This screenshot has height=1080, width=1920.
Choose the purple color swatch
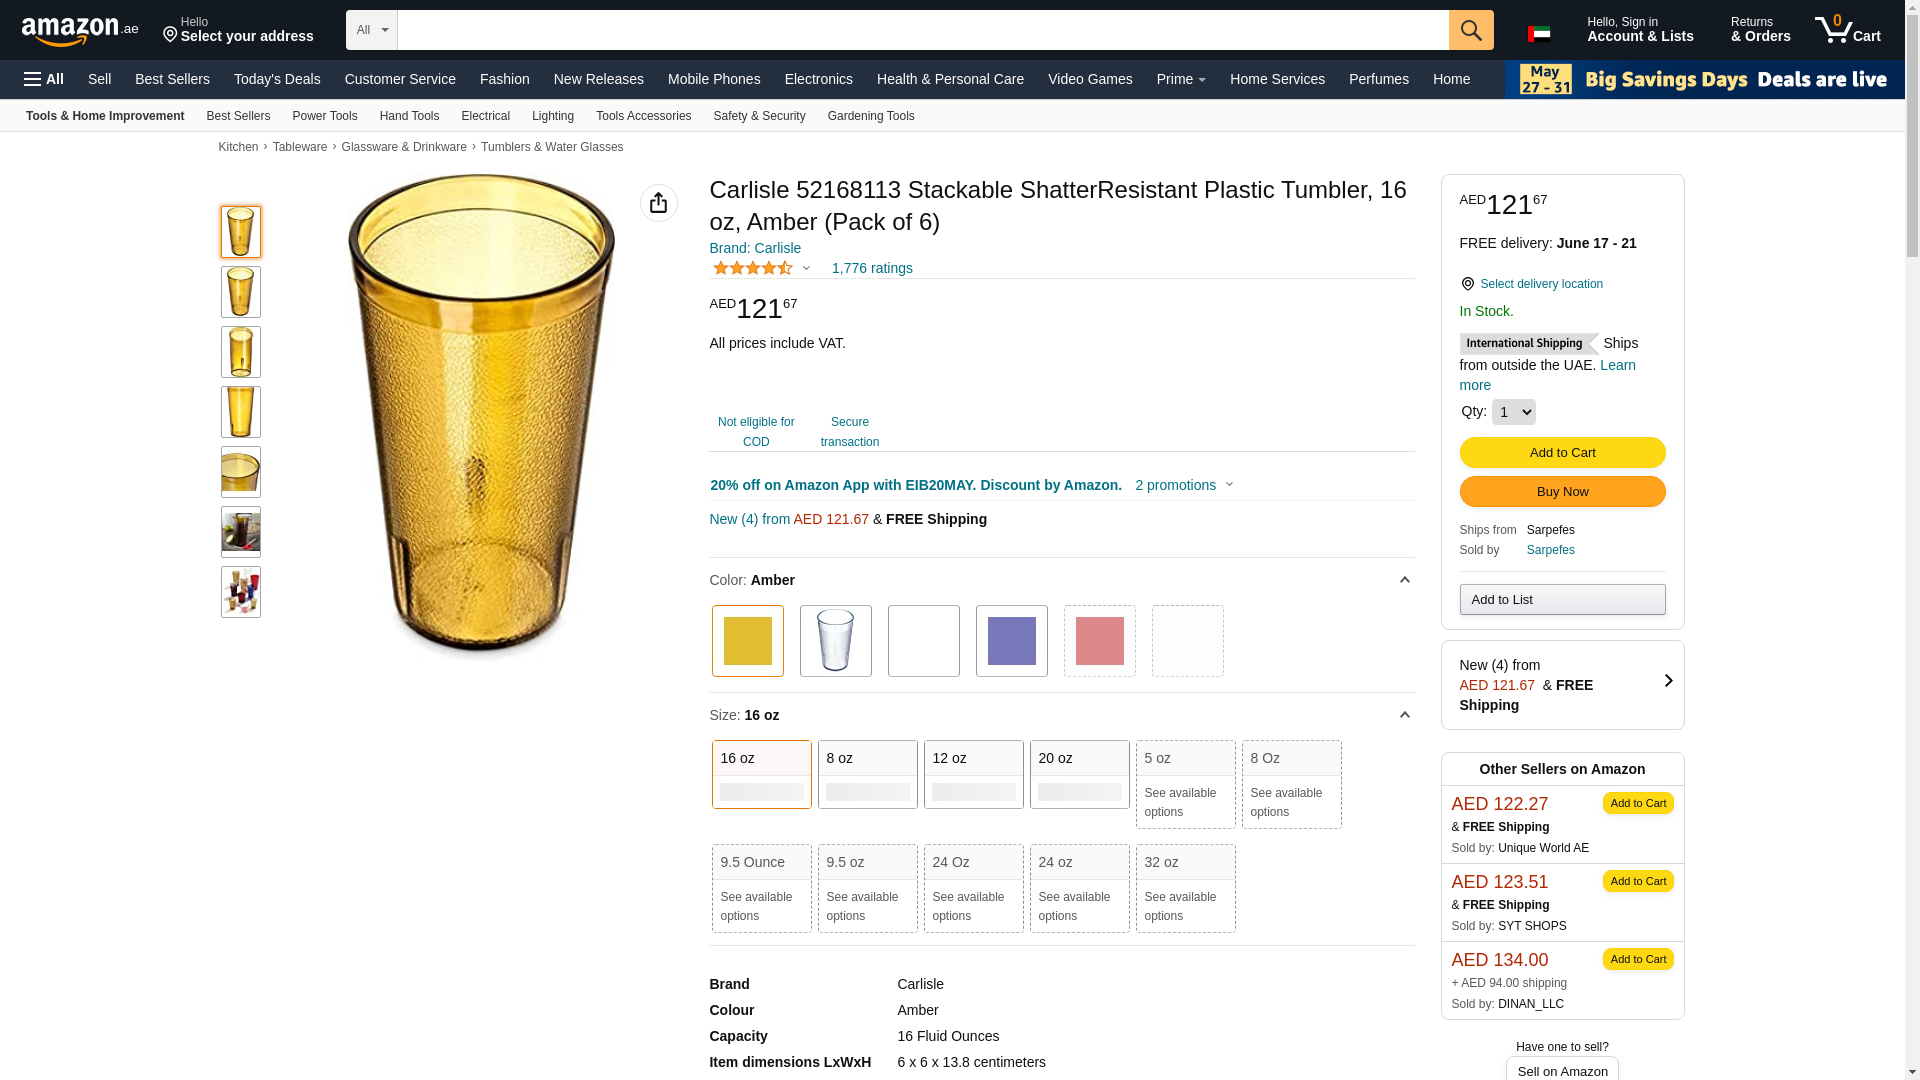1011,641
